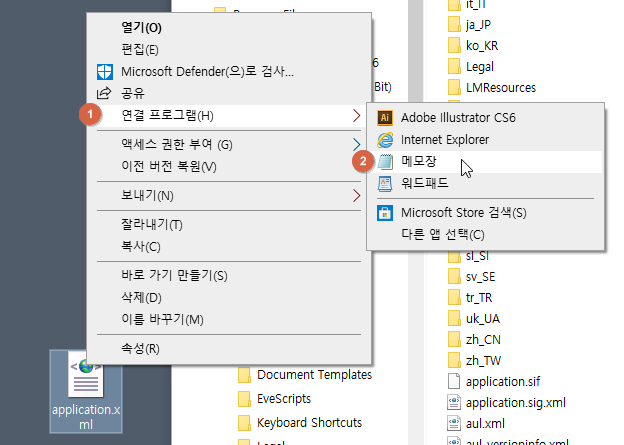Expand the 연결 프로그램(H) submenu arrow
The image size is (624, 445).
[357, 116]
